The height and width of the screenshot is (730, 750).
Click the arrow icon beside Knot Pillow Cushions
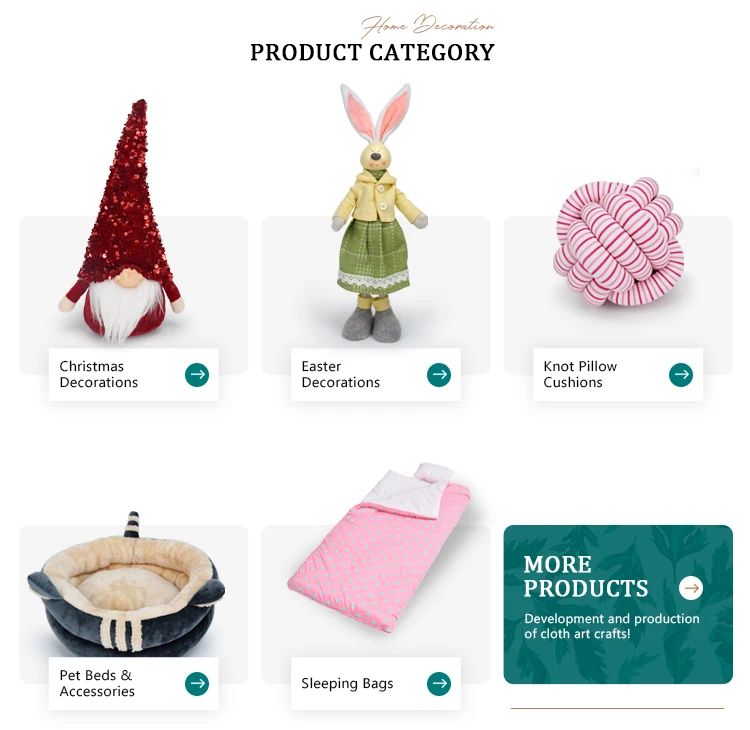click(681, 374)
